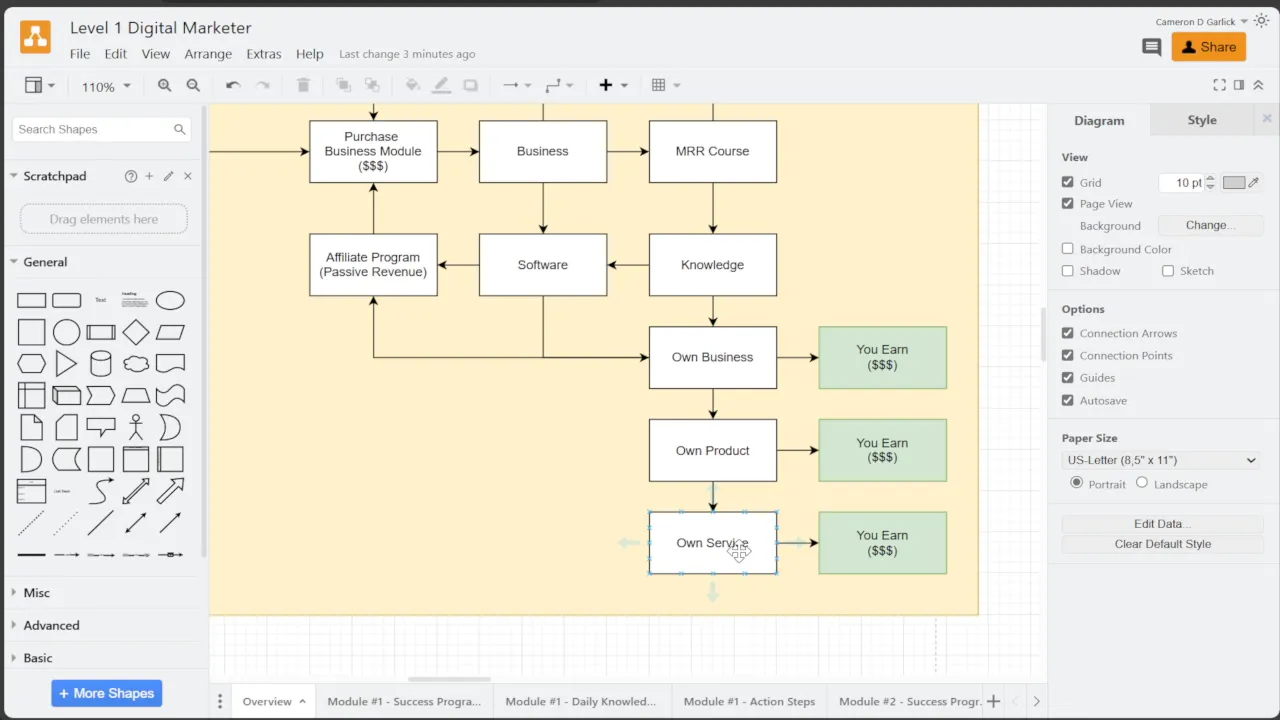Screen dimensions: 1280x720
Task: Select the cylinder shape in General
Action: 101,363
